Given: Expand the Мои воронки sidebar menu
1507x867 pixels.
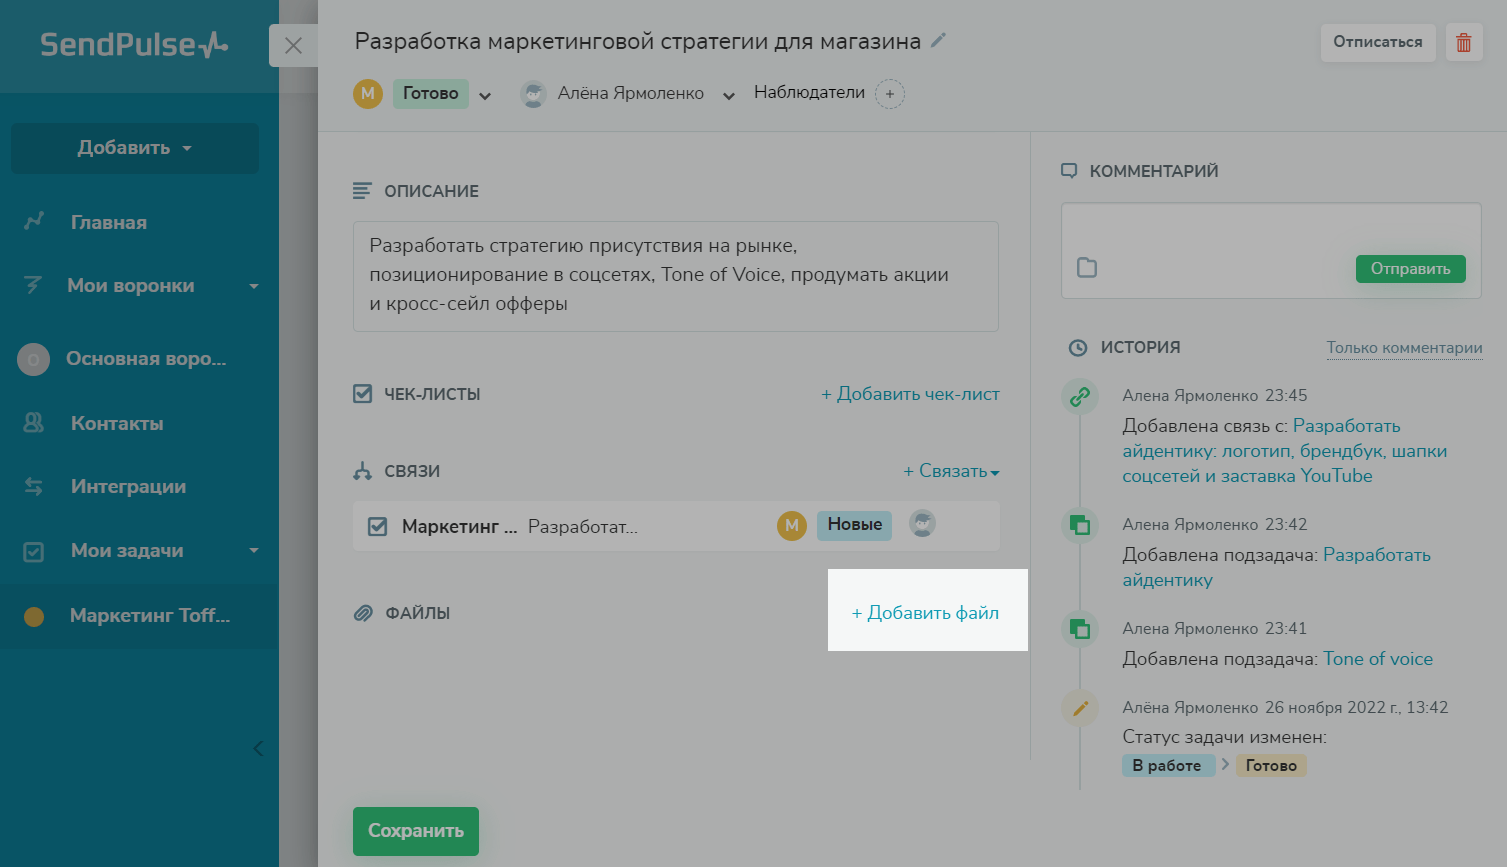Looking at the screenshot, I should pyautogui.click(x=254, y=286).
